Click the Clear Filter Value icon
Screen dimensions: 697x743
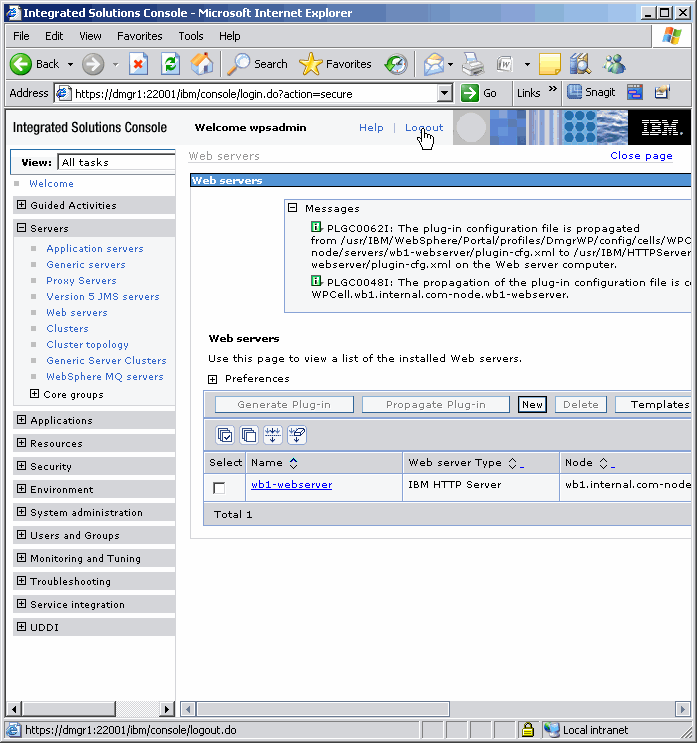[x=297, y=435]
